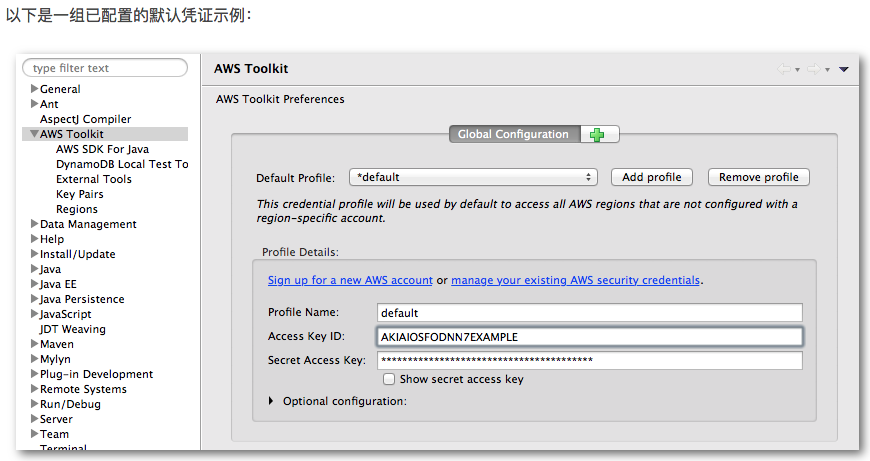
Task: Select Key Pairs in the tree
Action: (x=80, y=194)
